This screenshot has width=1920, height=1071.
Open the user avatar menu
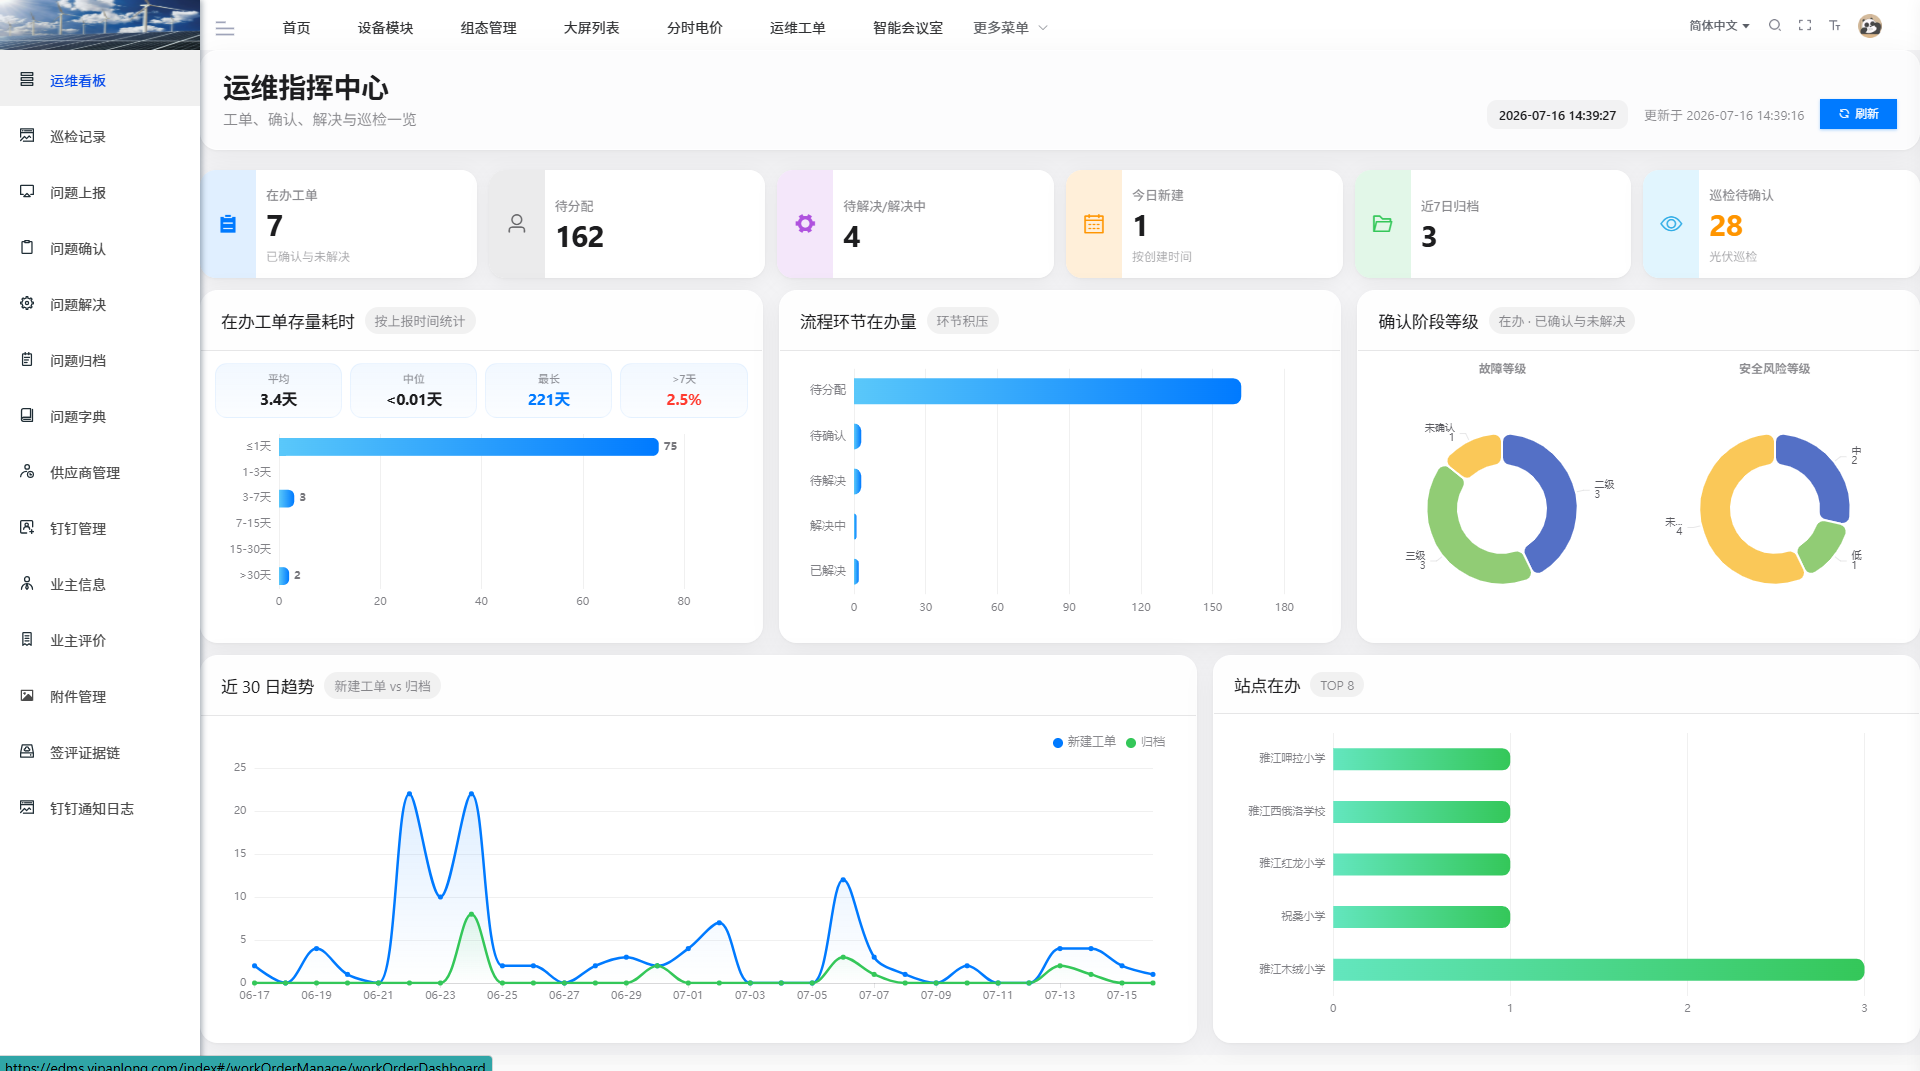point(1870,26)
